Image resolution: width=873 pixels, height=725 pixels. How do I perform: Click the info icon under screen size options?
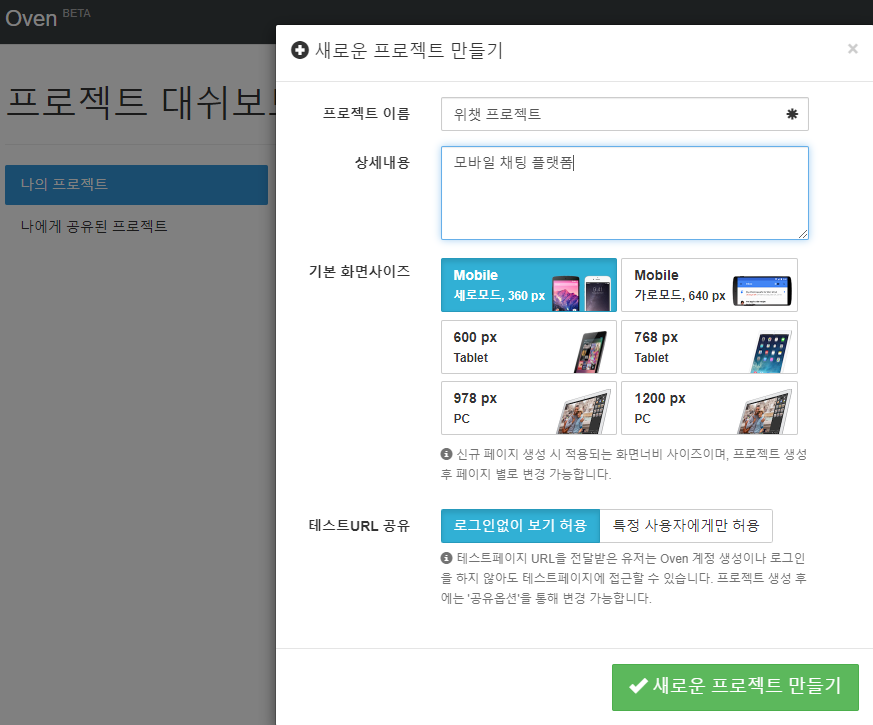(446, 454)
